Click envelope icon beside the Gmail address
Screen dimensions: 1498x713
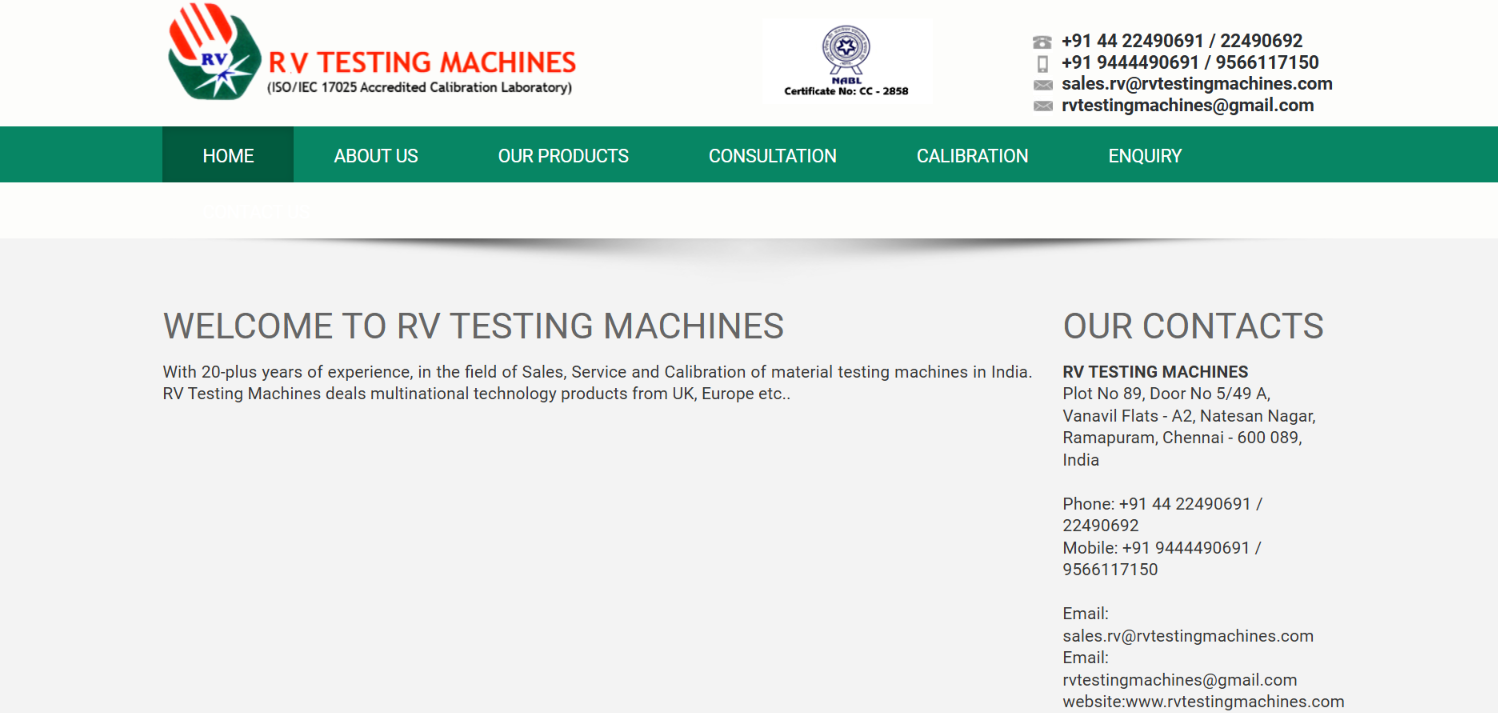point(1042,106)
